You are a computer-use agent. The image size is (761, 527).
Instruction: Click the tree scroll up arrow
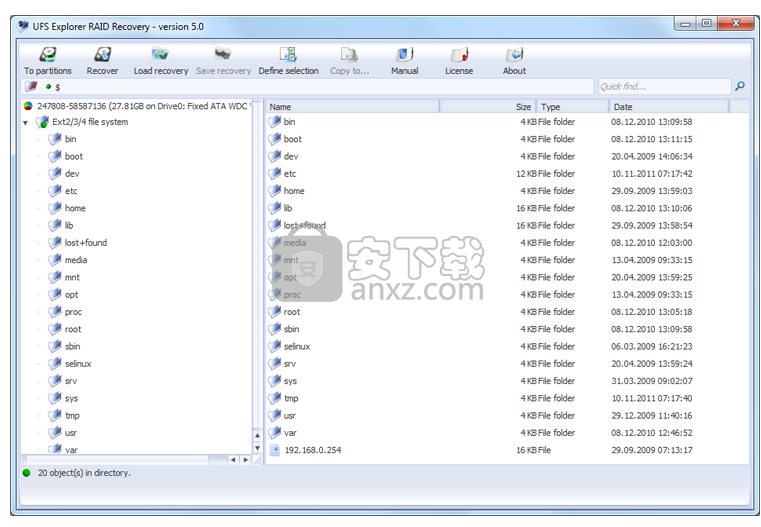(257, 435)
